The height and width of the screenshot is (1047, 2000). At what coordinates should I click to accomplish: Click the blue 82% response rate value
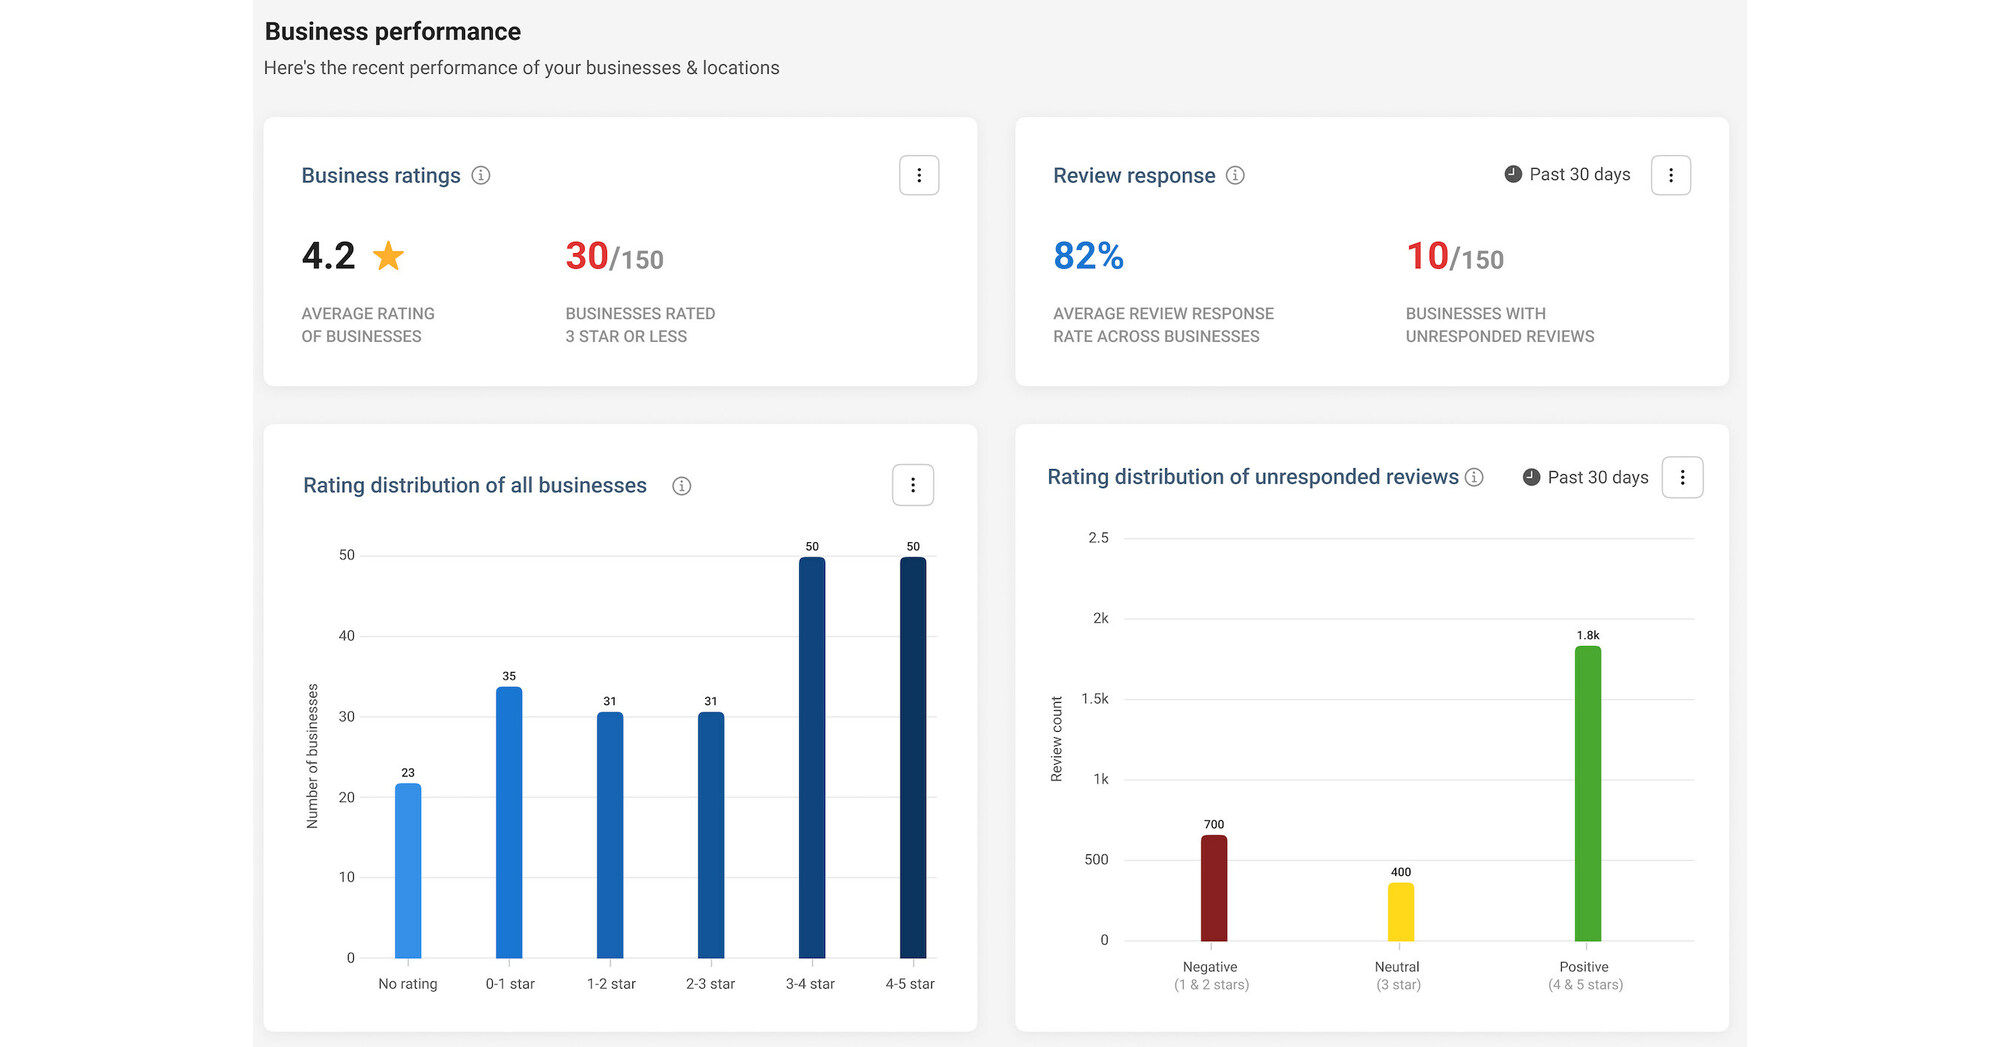1088,256
